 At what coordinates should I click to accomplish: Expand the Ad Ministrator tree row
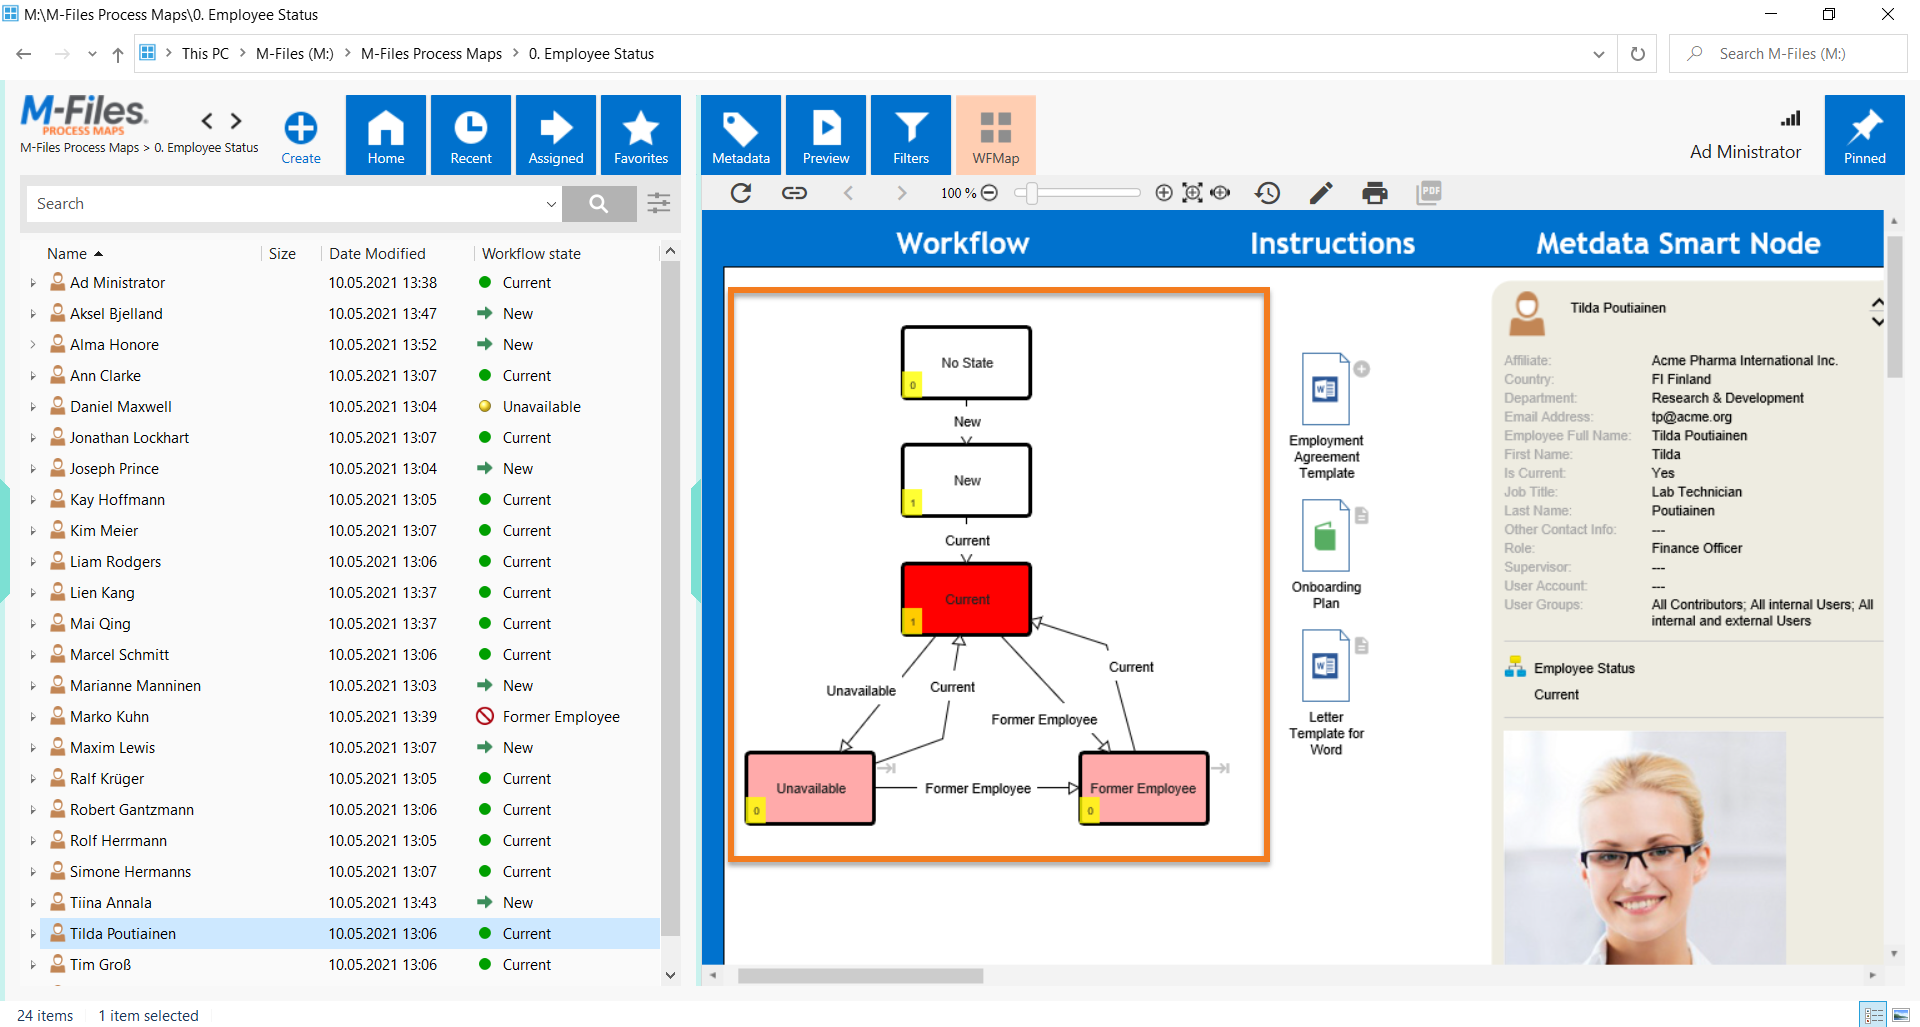(33, 283)
